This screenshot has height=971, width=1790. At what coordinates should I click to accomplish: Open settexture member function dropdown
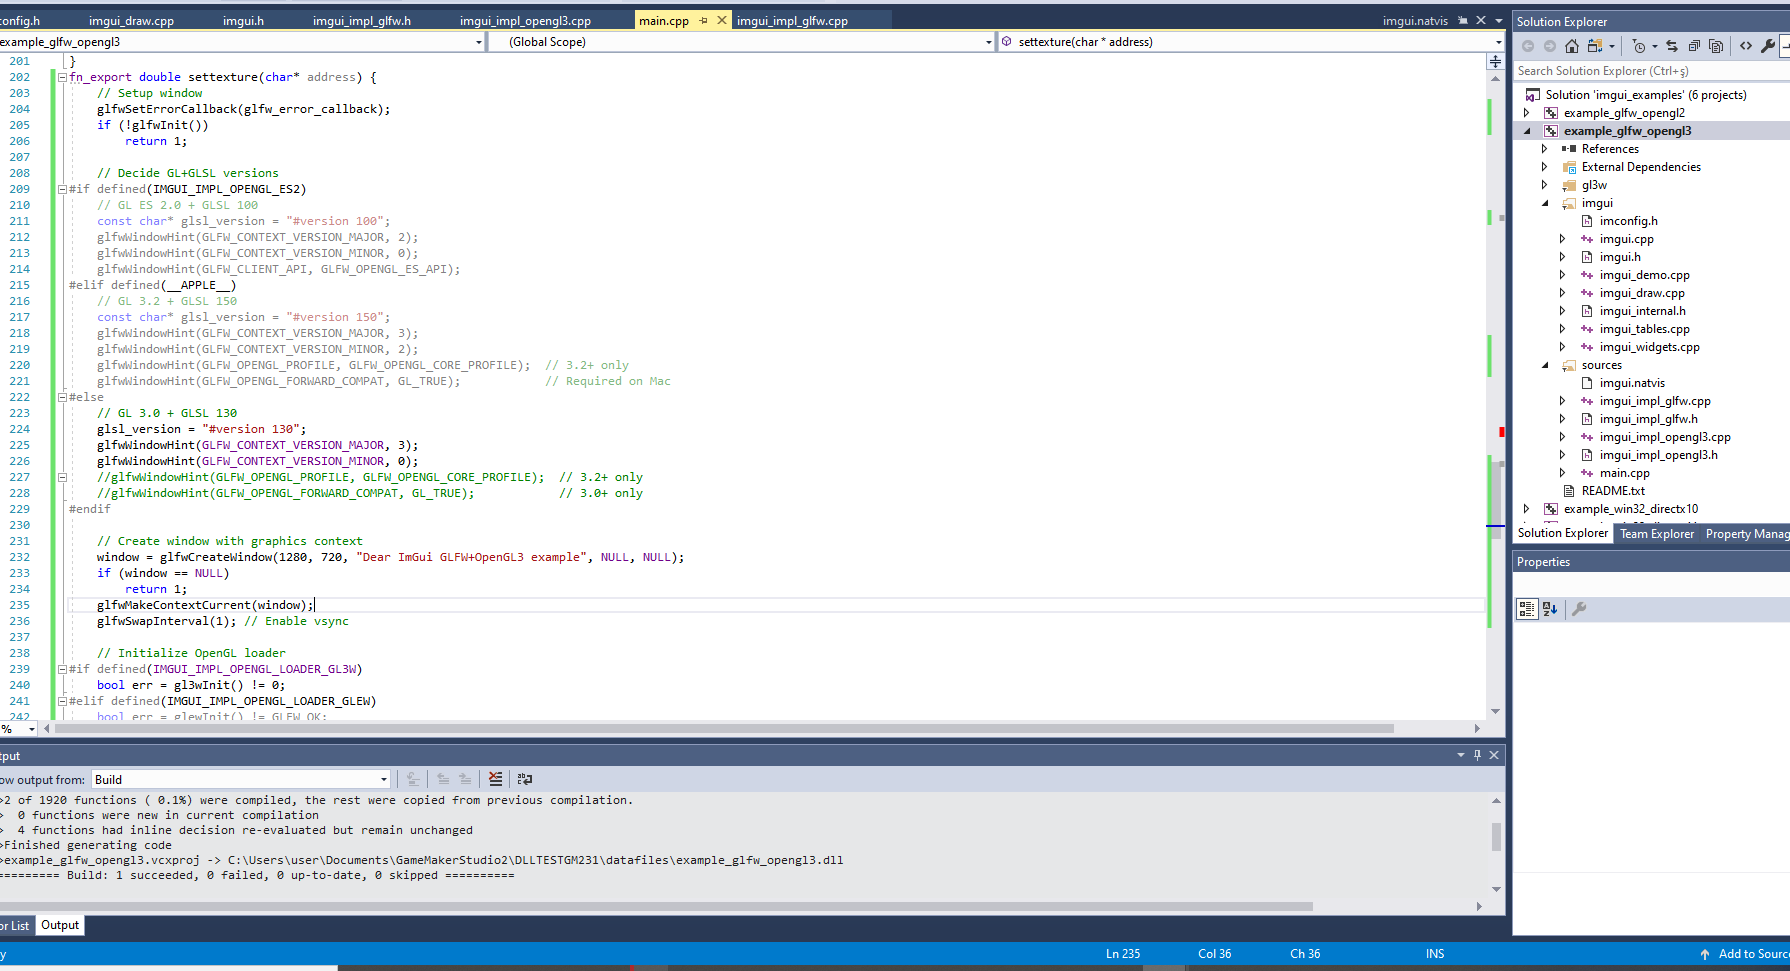(x=1498, y=42)
